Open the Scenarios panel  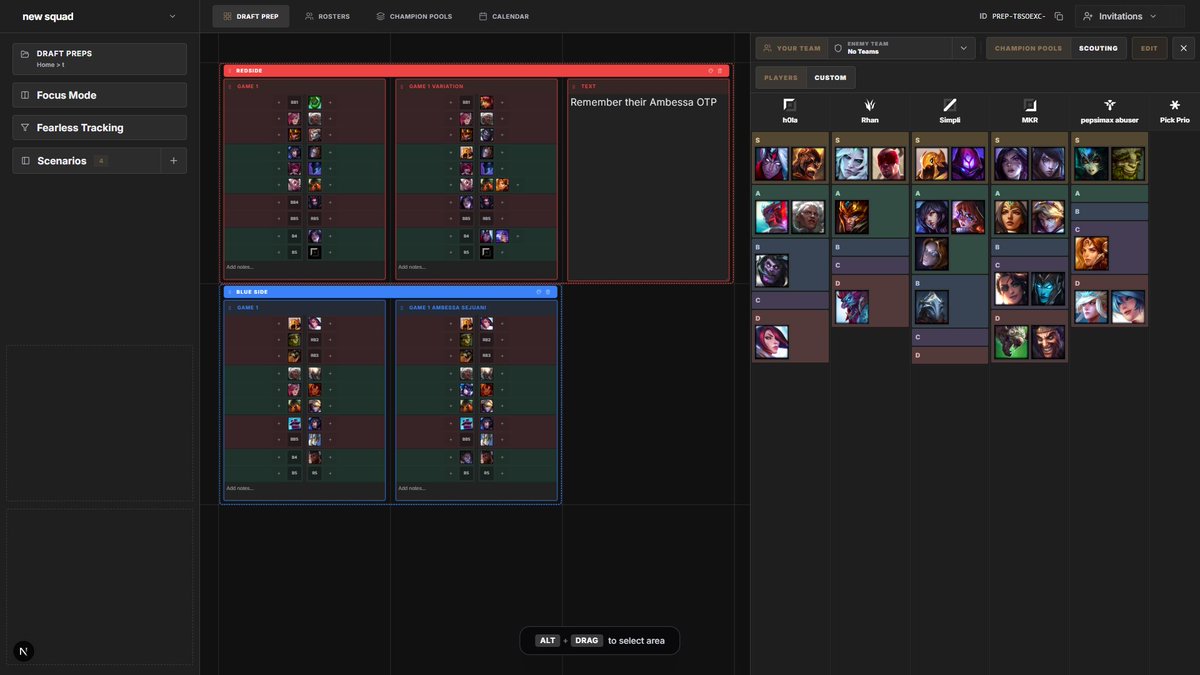86,160
